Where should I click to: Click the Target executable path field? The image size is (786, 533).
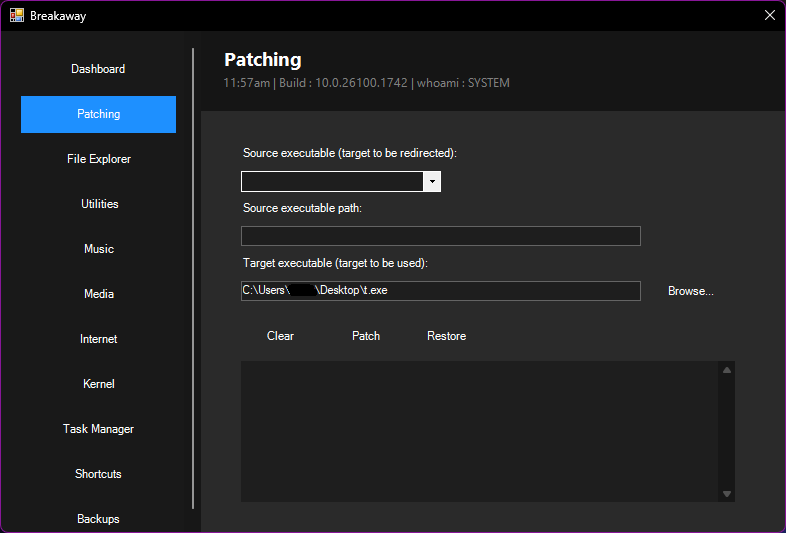point(441,291)
